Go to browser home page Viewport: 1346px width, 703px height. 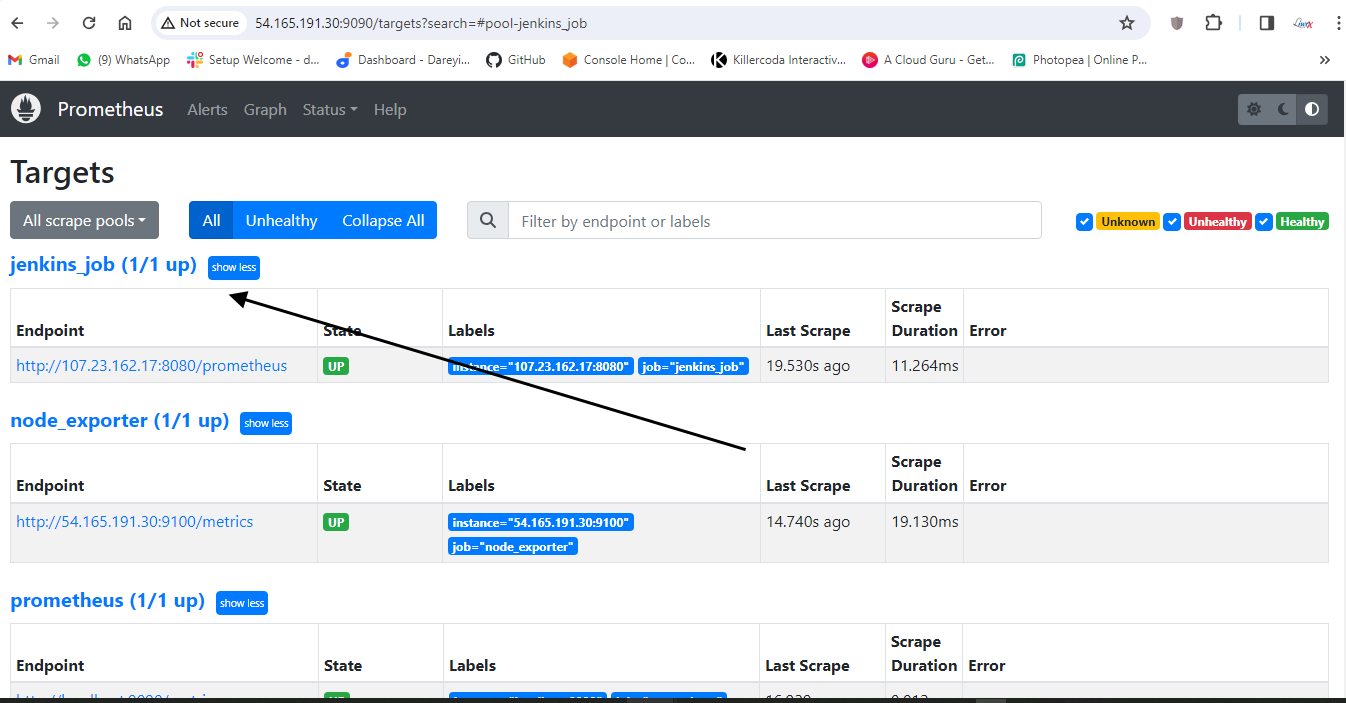(x=125, y=23)
